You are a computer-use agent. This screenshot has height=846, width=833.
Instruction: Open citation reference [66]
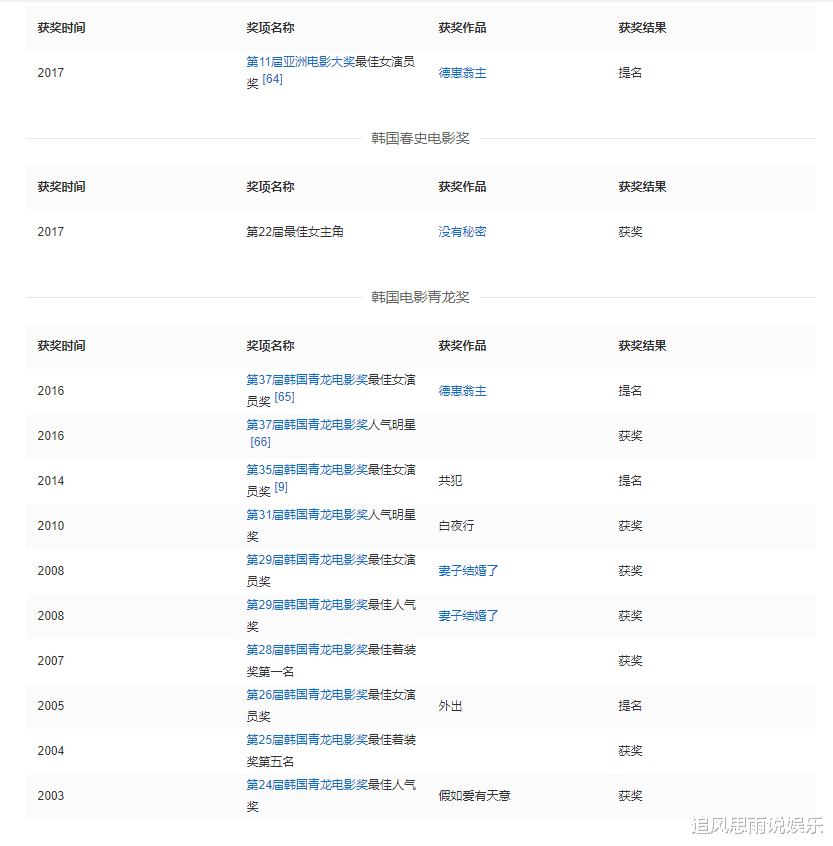(x=260, y=442)
